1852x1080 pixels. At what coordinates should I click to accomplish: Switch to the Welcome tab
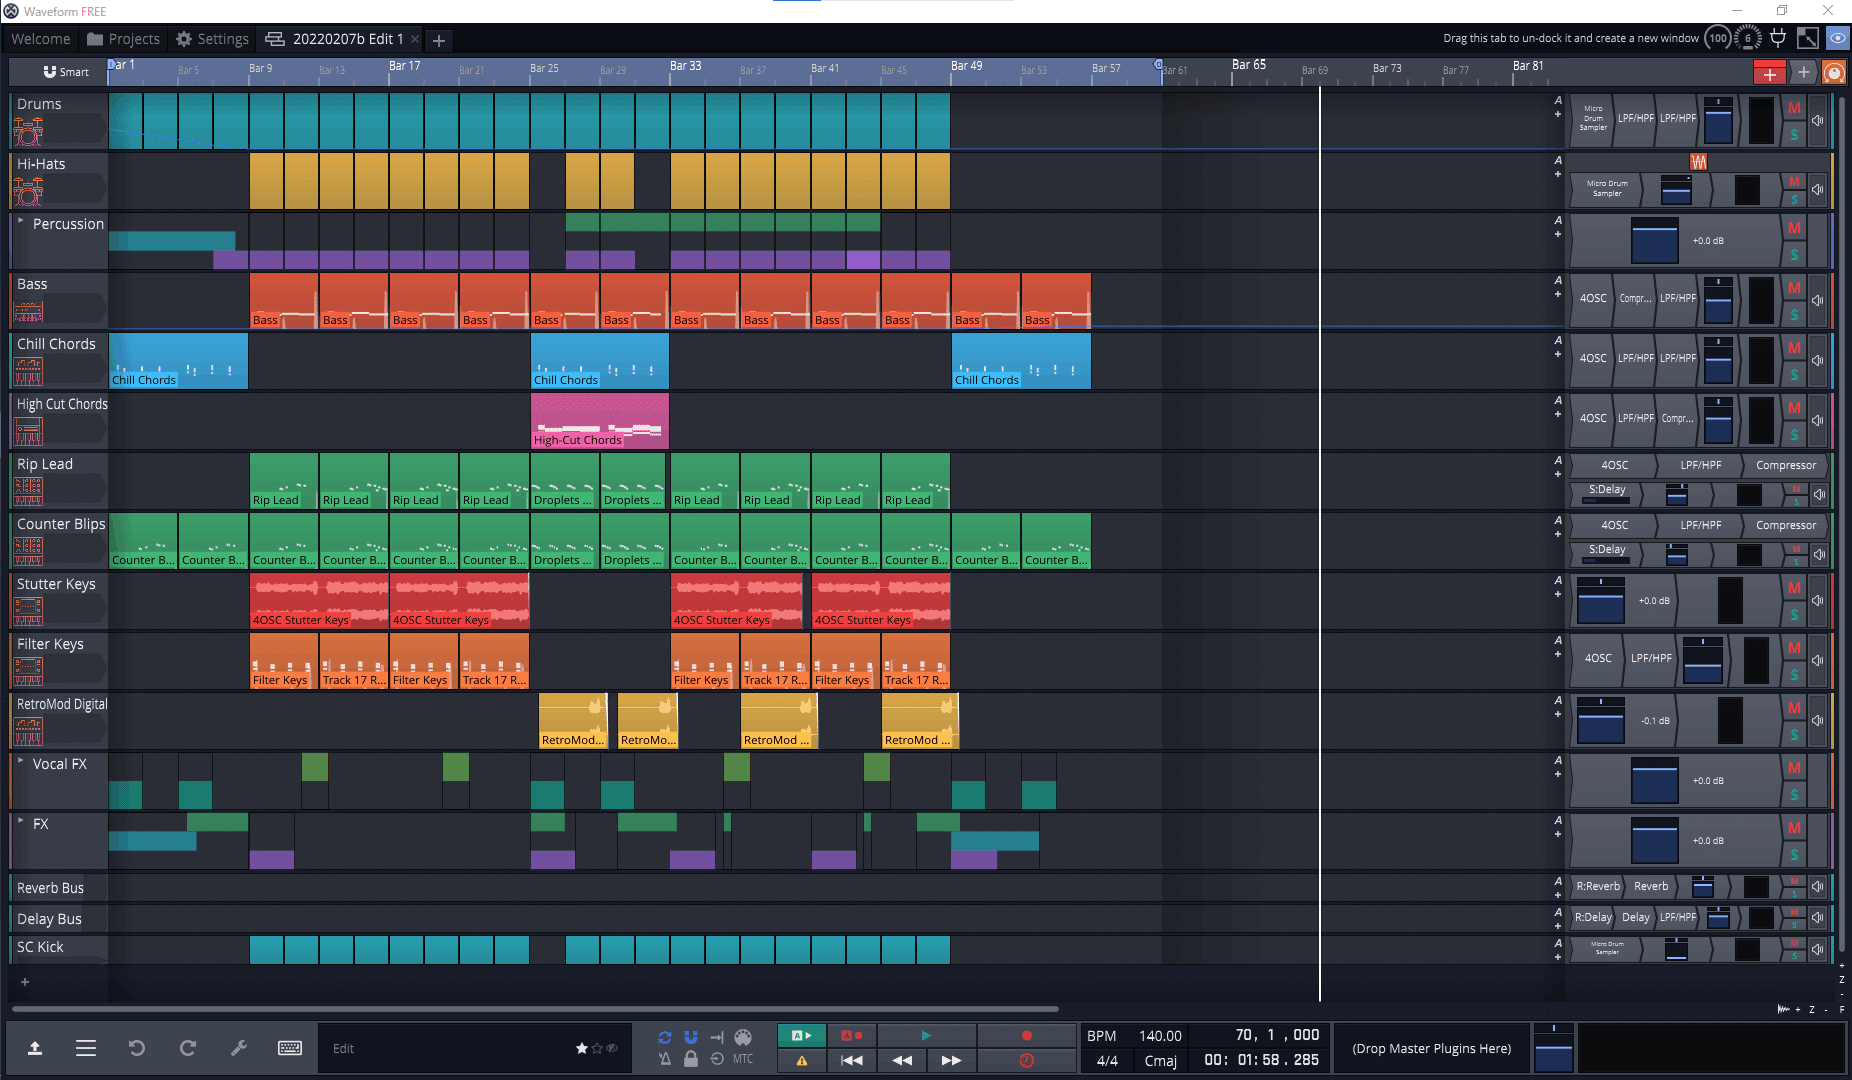(x=40, y=38)
